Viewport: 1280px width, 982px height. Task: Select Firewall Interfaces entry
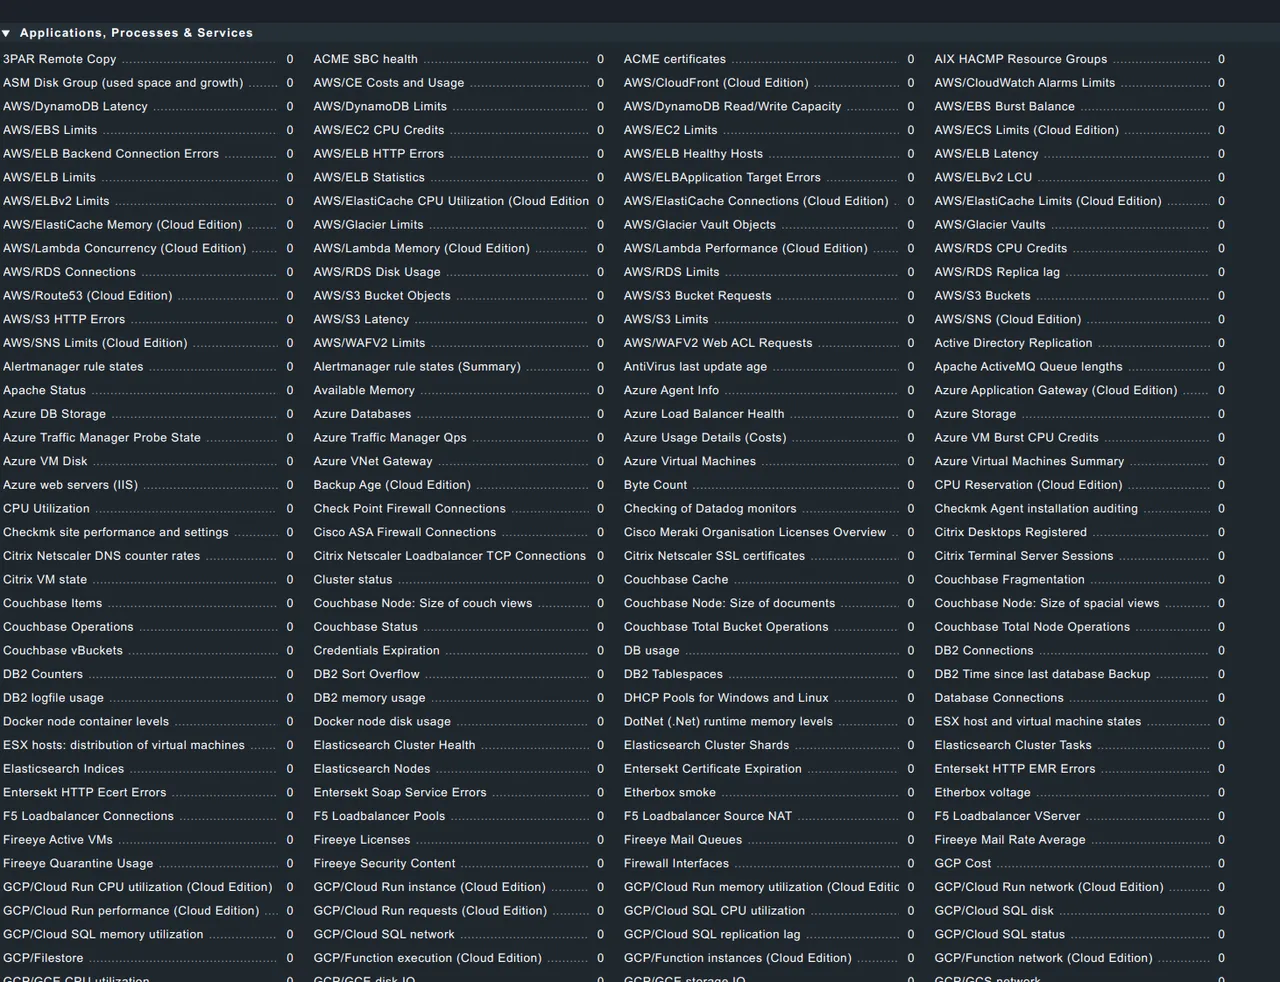(676, 864)
